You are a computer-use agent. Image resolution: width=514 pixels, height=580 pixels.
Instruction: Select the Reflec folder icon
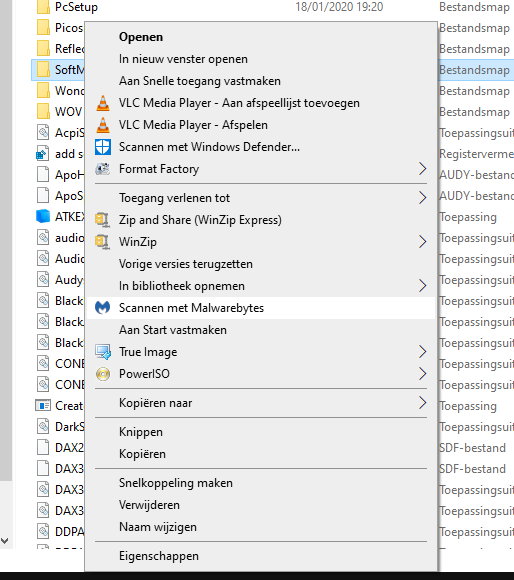43,49
